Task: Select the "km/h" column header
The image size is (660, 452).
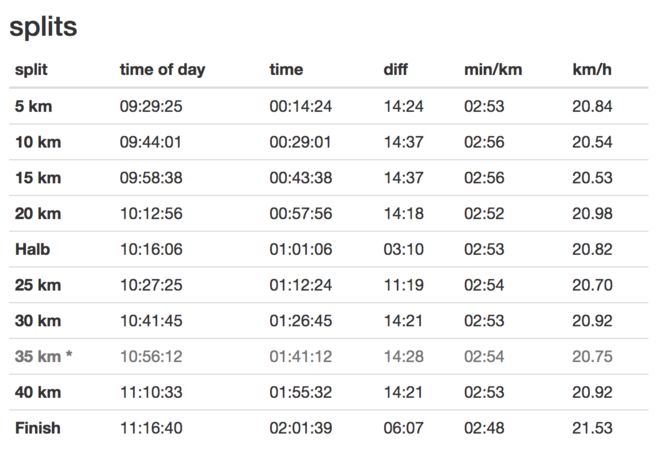Action: pyautogui.click(x=591, y=70)
